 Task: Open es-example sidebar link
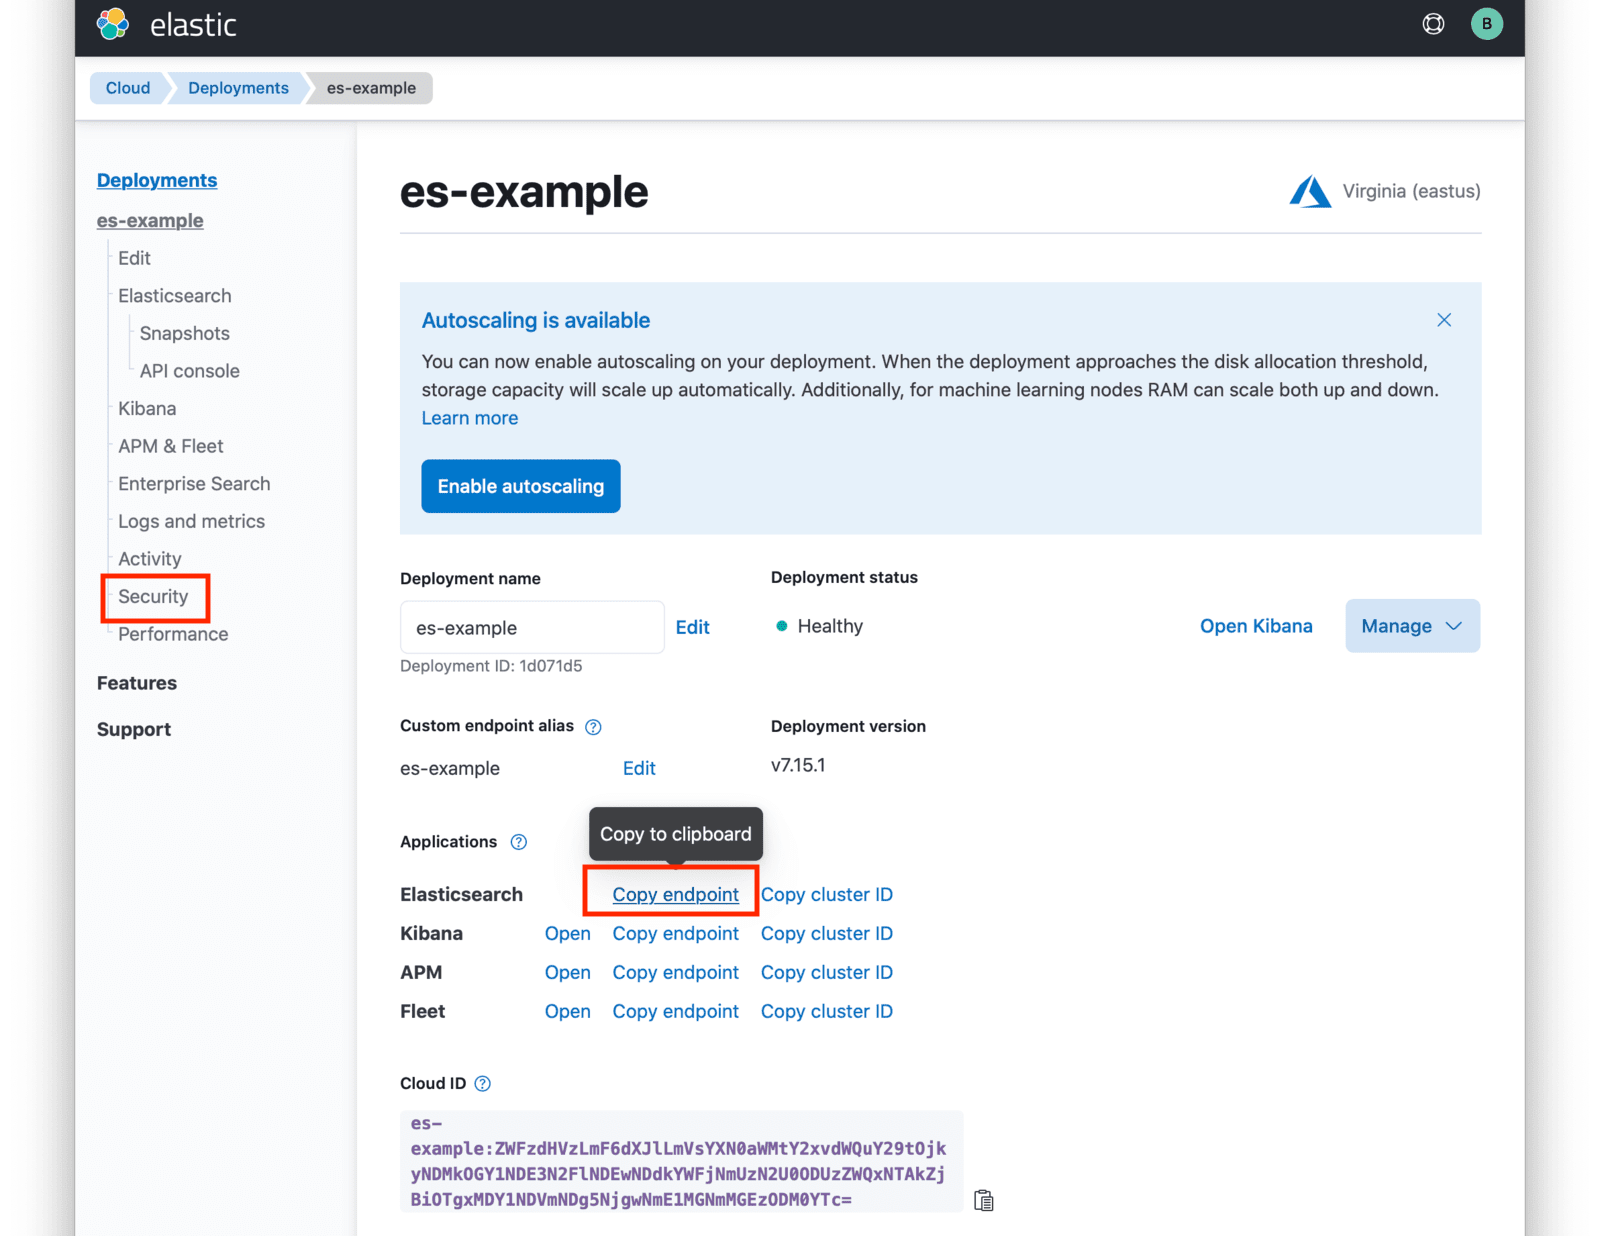150,220
